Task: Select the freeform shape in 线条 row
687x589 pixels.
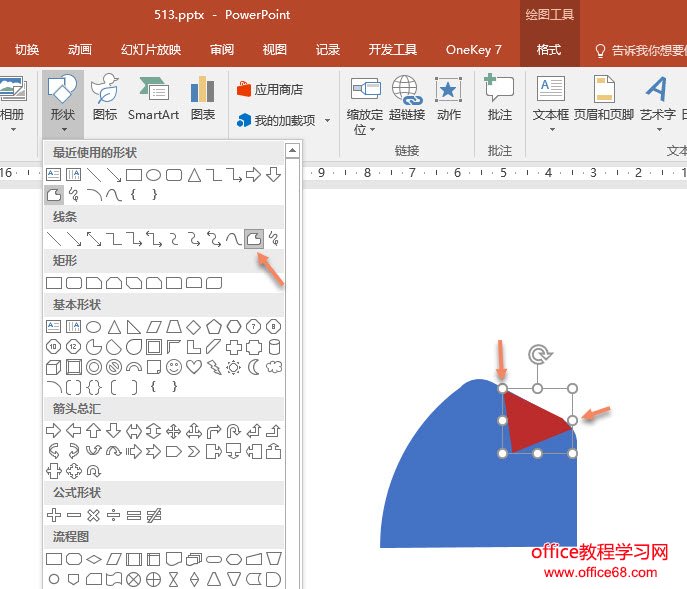Action: coord(253,238)
